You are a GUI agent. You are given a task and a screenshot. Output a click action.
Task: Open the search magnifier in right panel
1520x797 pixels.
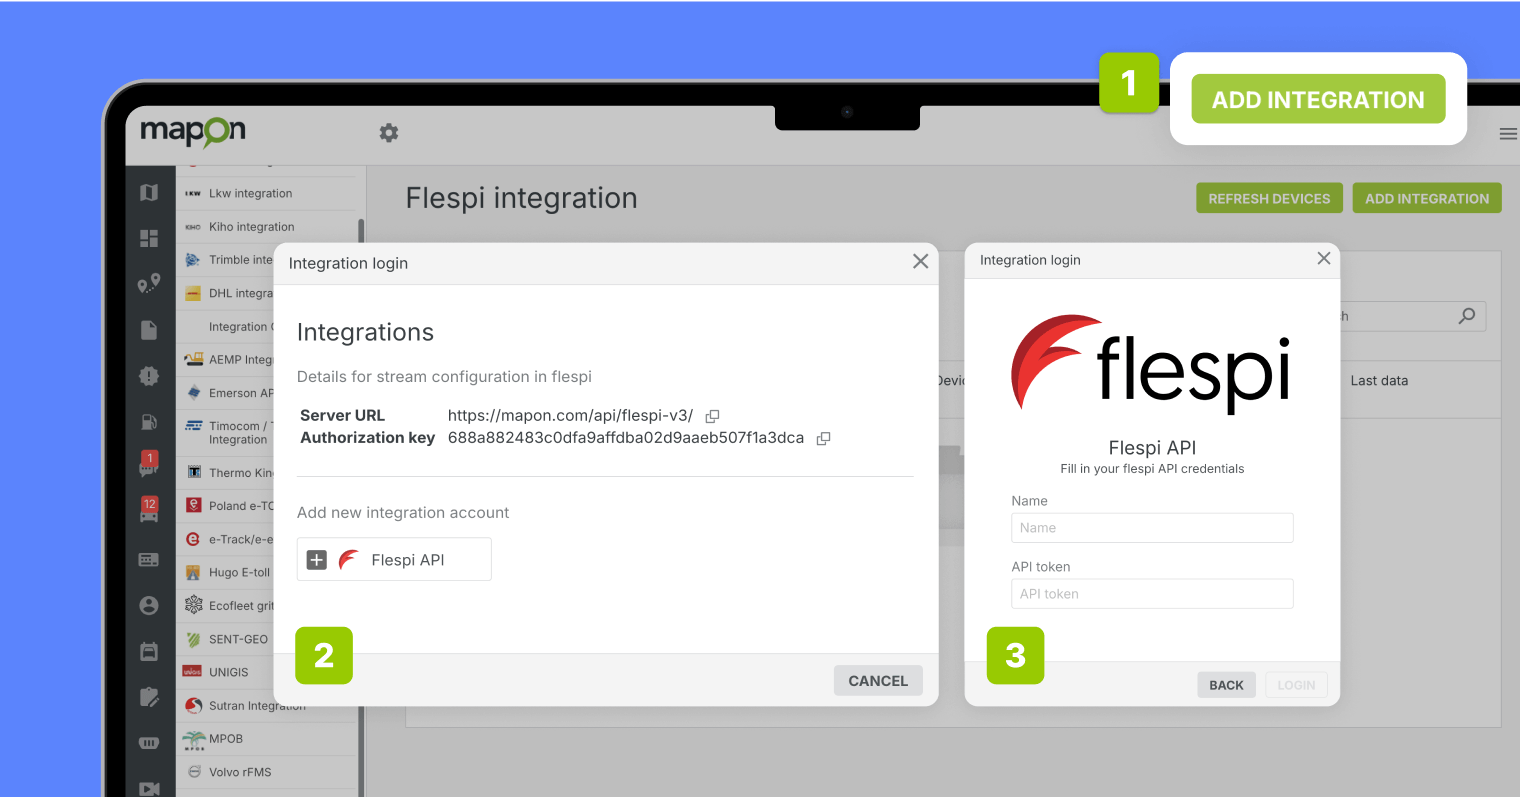(x=1467, y=316)
